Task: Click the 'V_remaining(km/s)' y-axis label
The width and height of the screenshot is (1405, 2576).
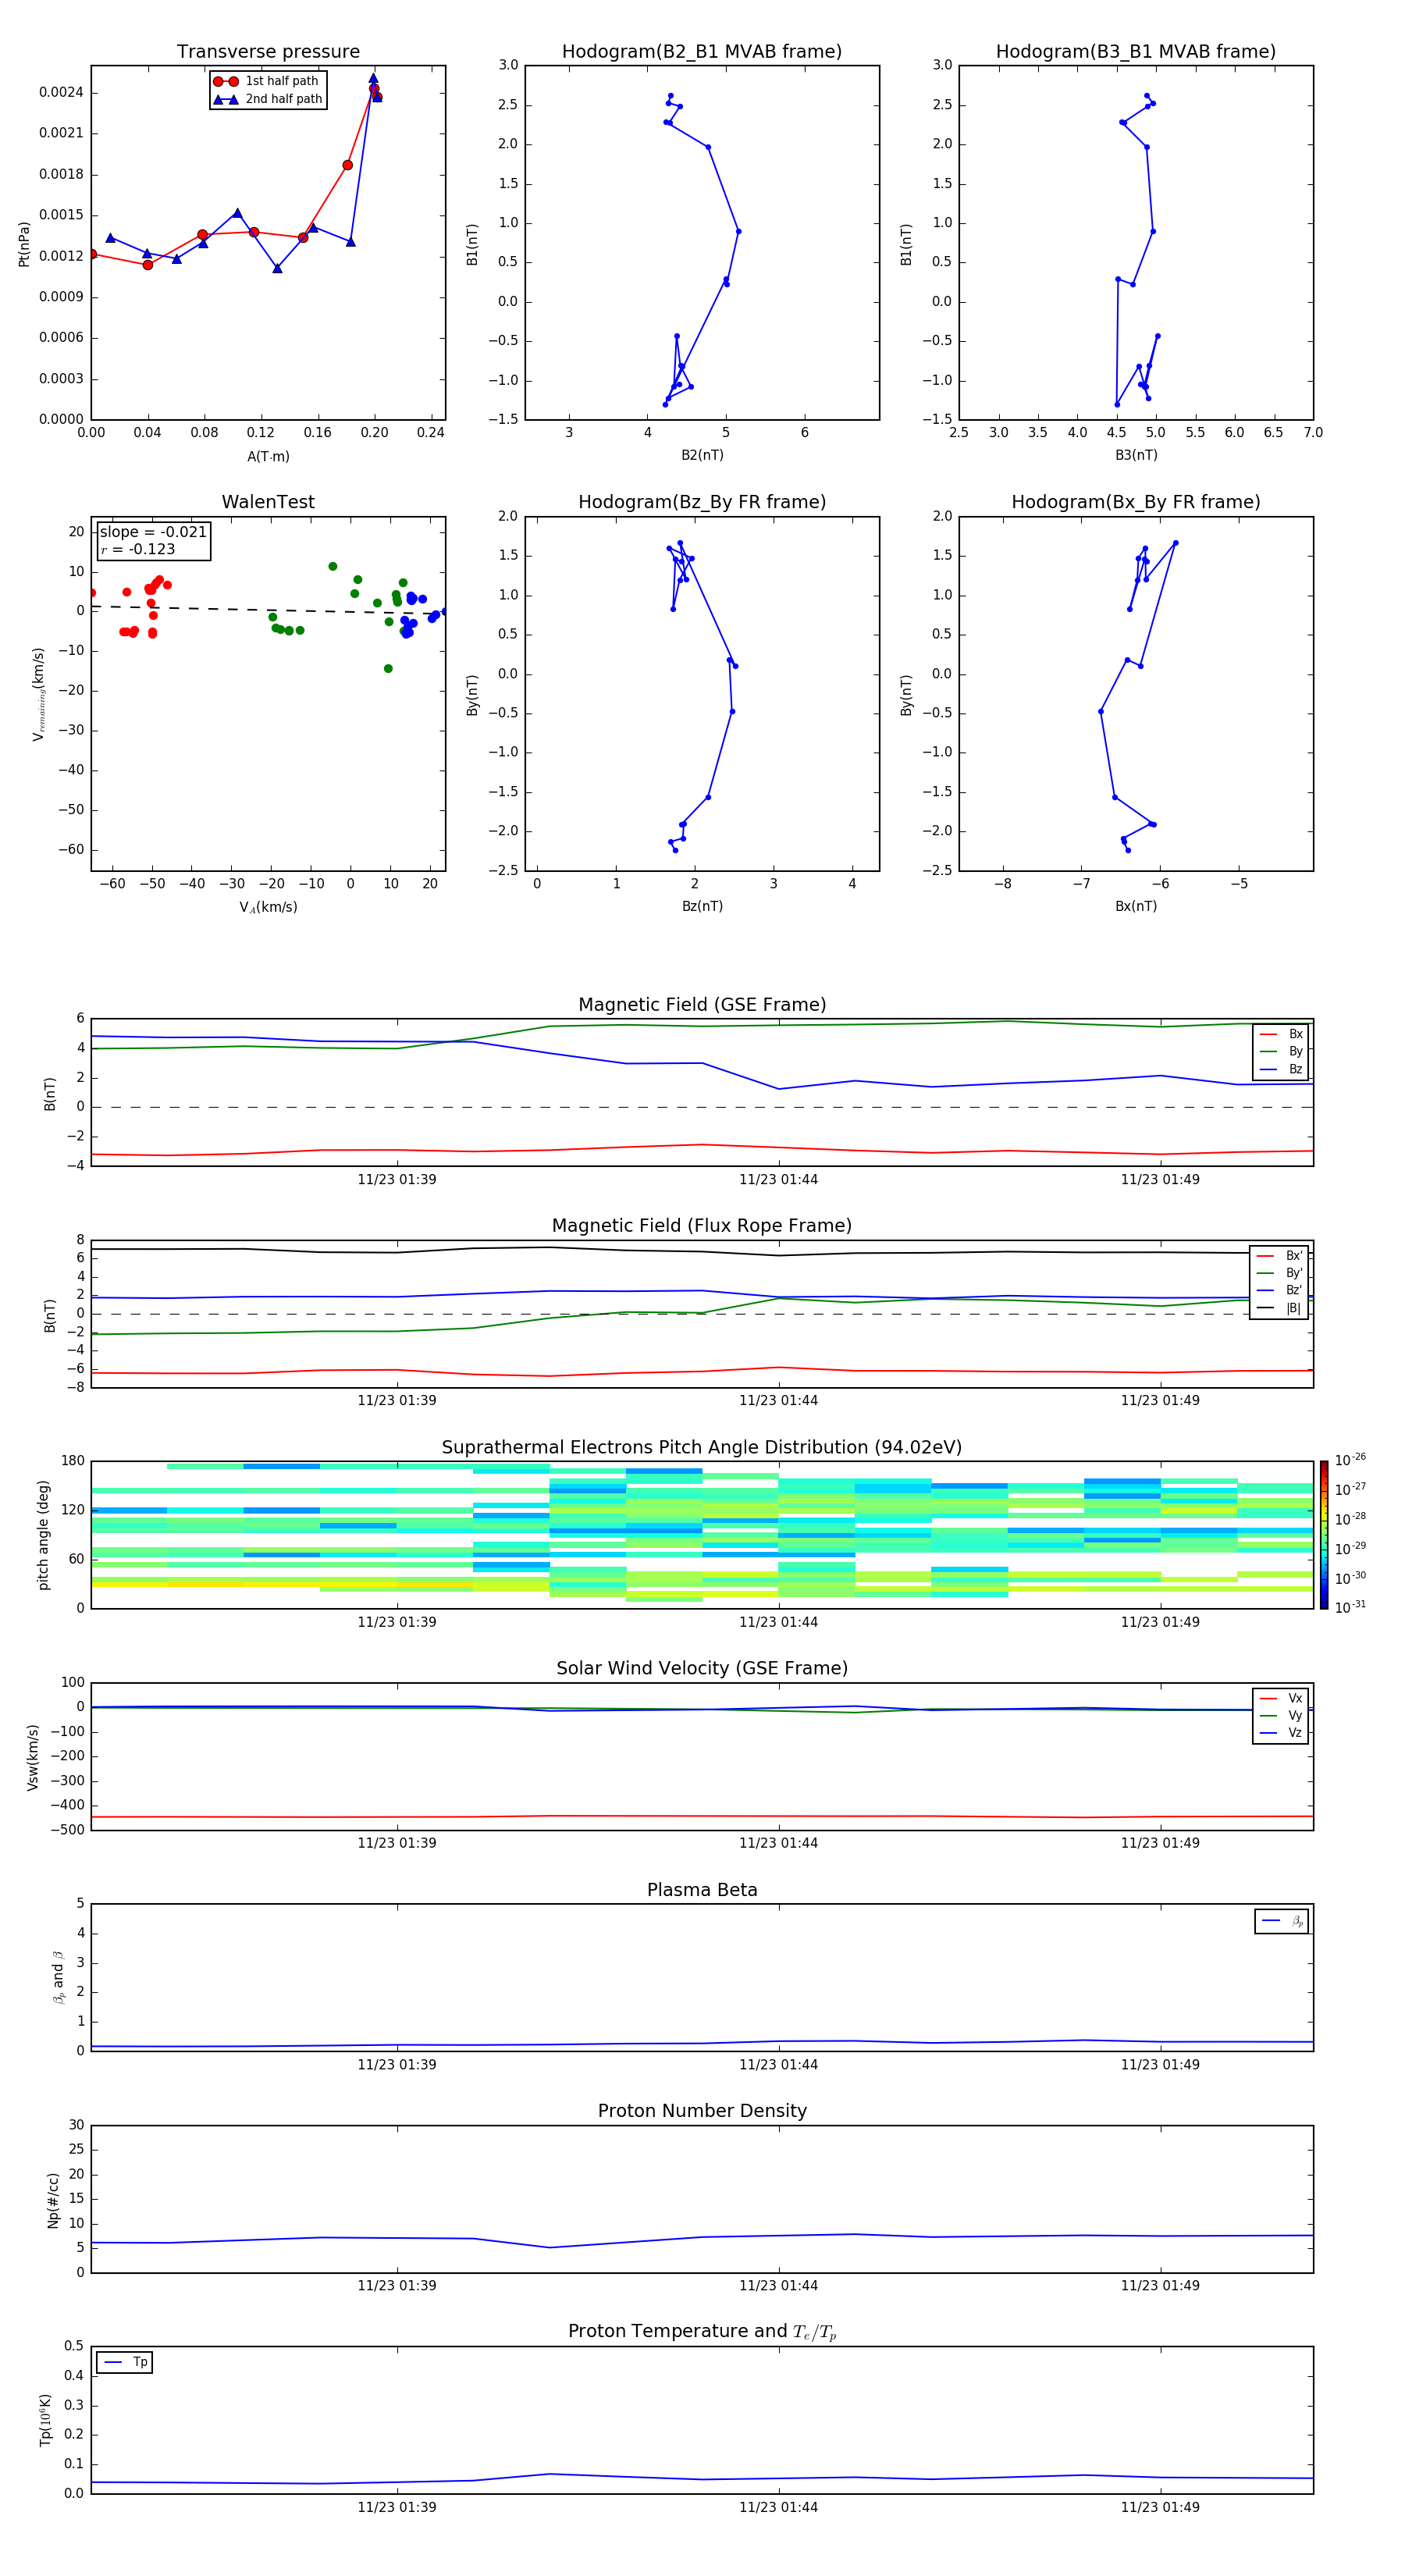Action: tap(39, 694)
